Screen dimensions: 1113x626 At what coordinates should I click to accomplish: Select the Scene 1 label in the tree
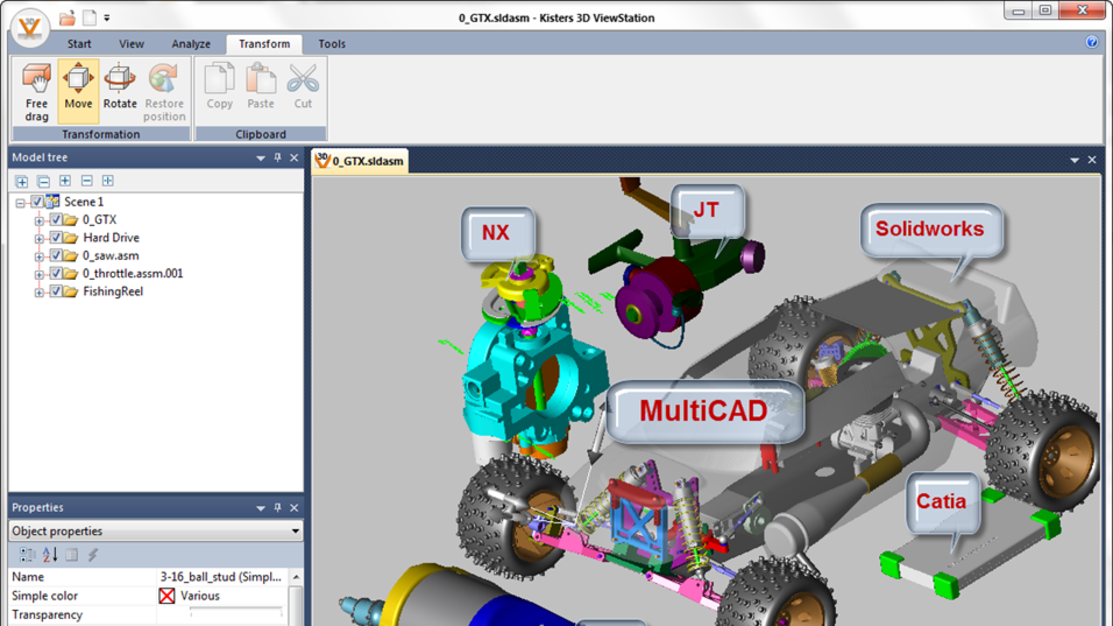pos(84,202)
